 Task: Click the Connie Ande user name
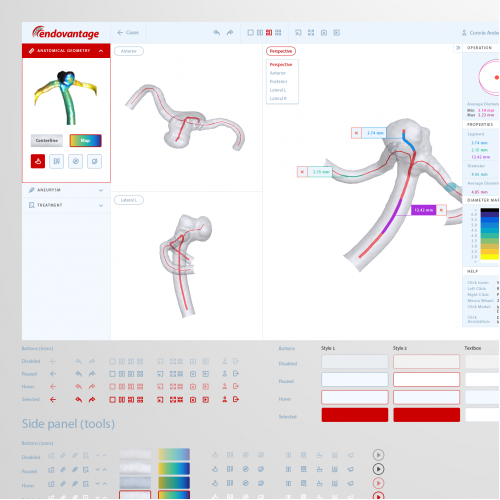tap(484, 33)
